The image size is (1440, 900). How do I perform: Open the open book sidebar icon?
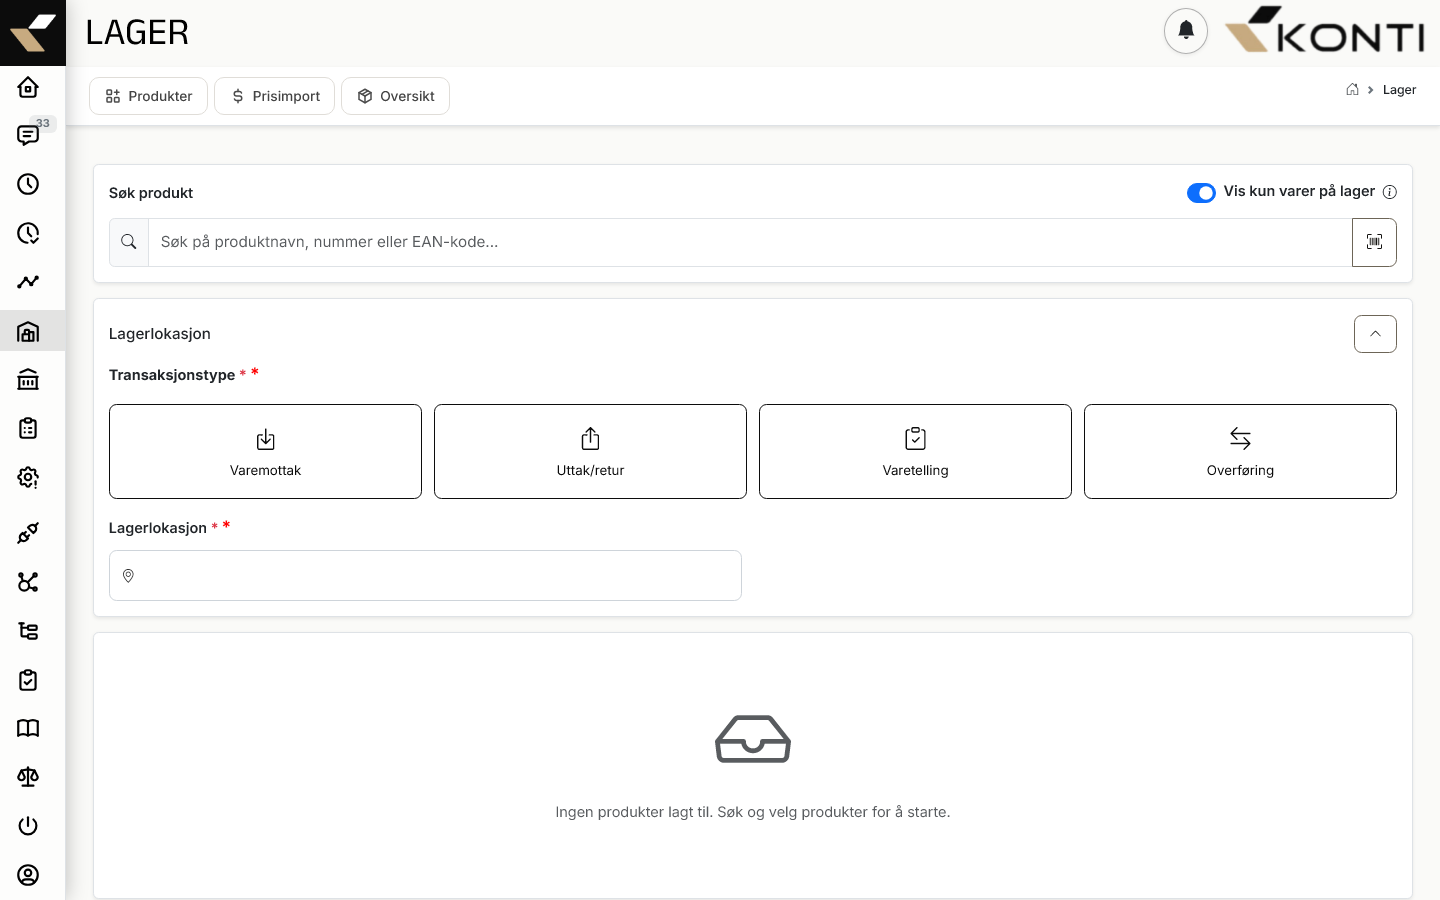[x=28, y=728]
